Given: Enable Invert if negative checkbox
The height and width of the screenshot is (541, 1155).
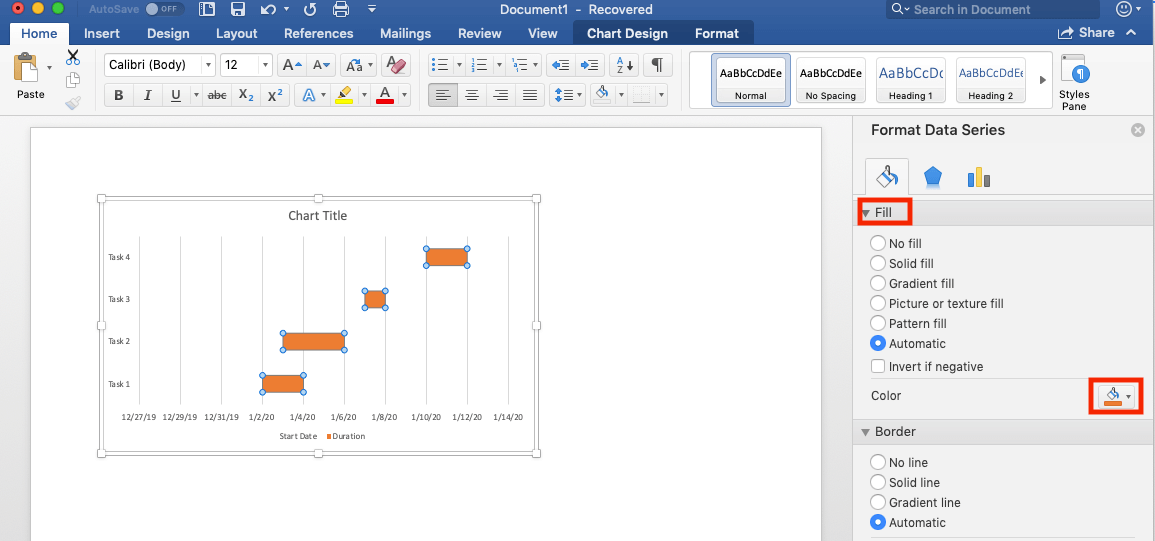Looking at the screenshot, I should pyautogui.click(x=878, y=367).
